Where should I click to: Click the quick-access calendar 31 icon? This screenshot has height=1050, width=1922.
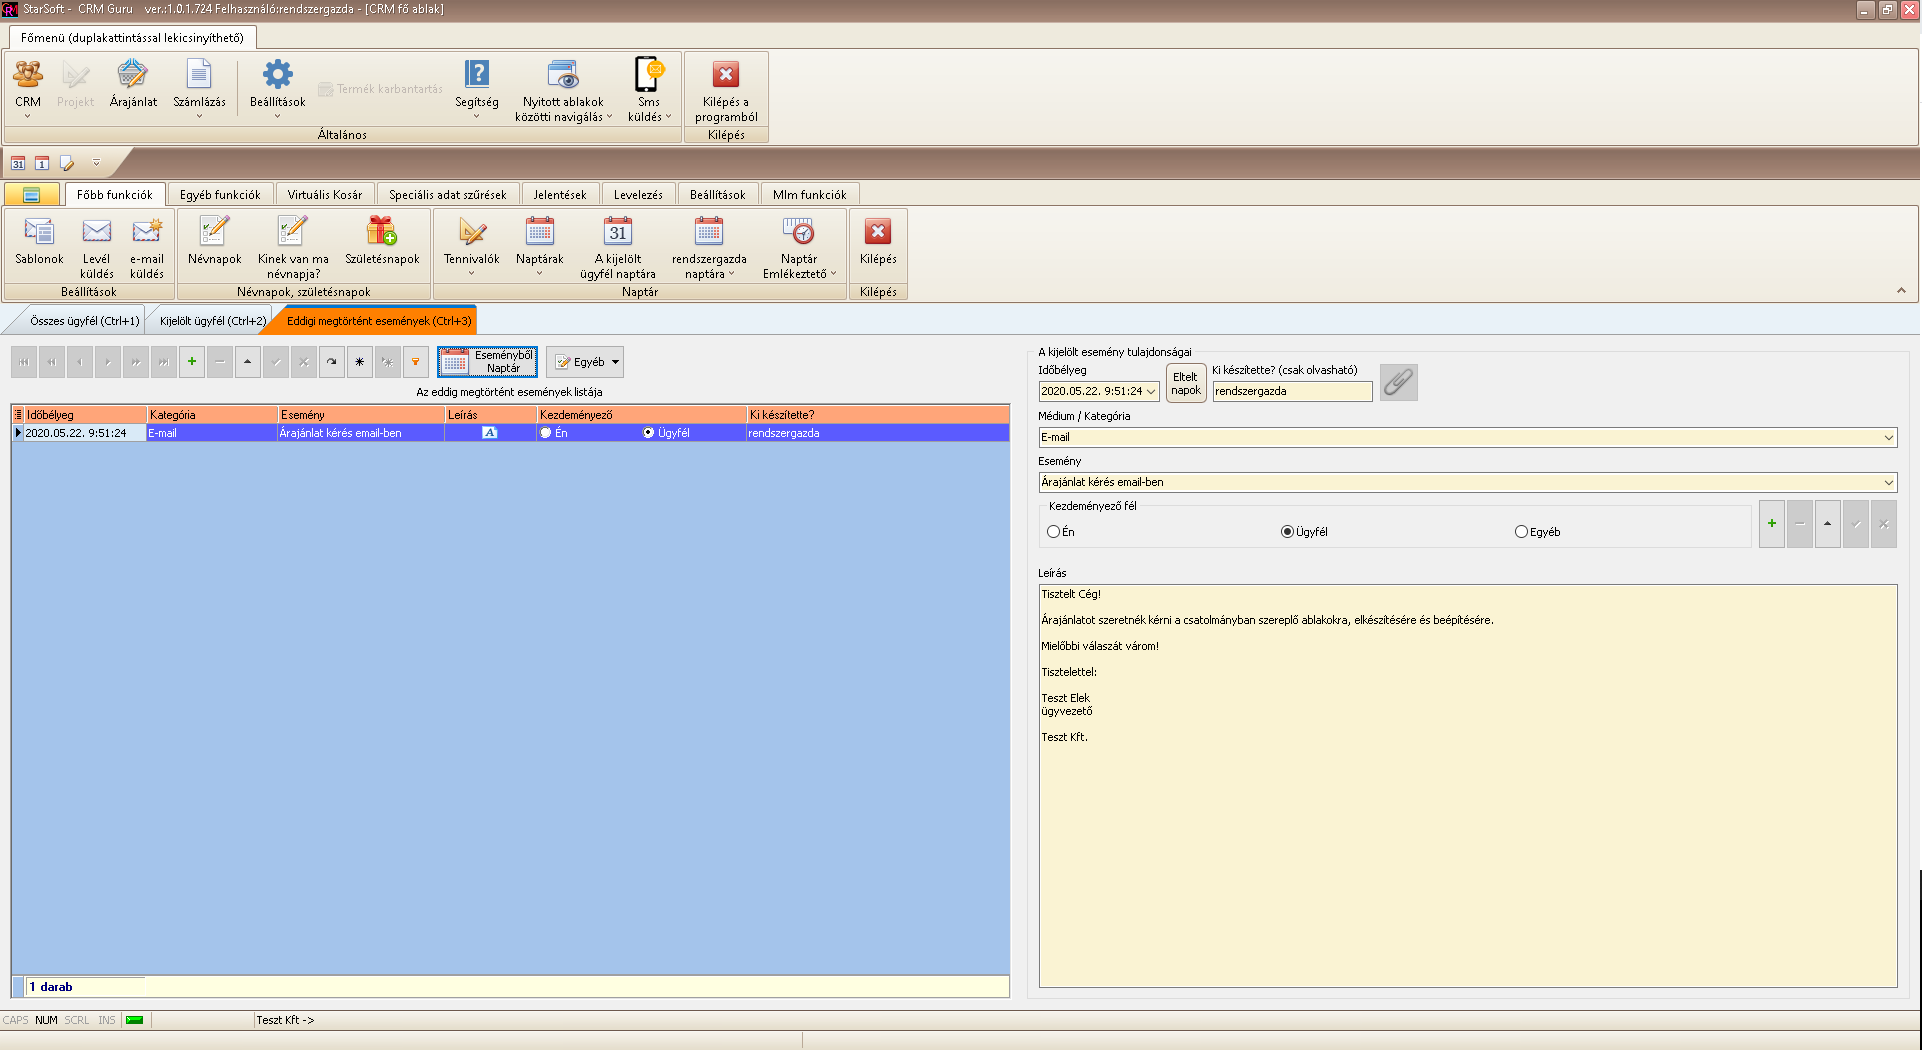tap(18, 163)
